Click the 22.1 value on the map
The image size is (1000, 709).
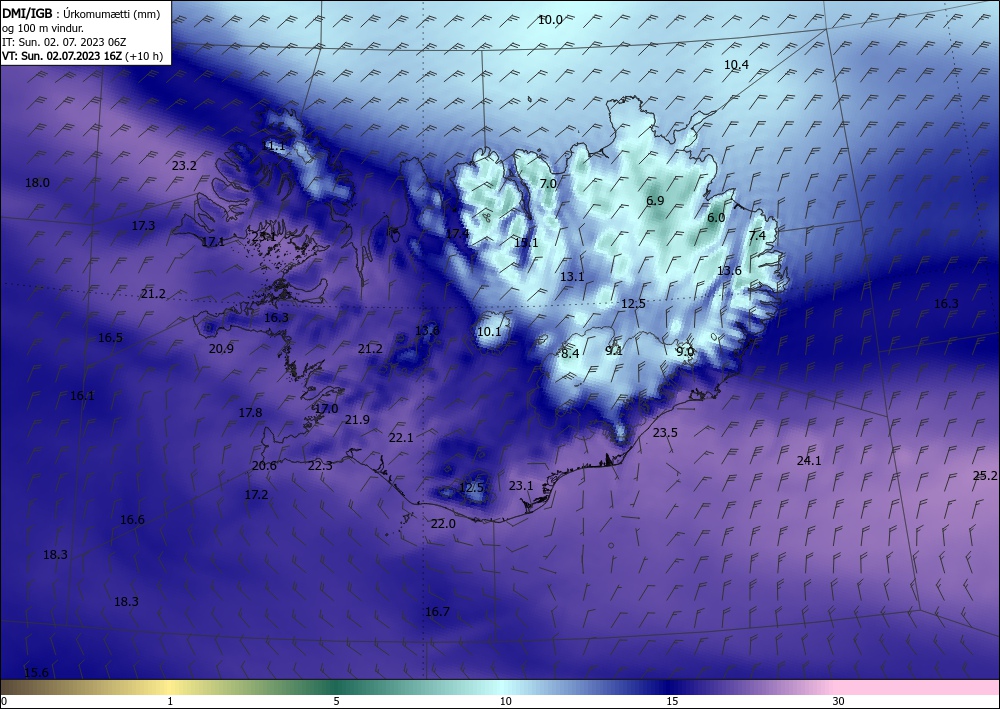pos(401,438)
